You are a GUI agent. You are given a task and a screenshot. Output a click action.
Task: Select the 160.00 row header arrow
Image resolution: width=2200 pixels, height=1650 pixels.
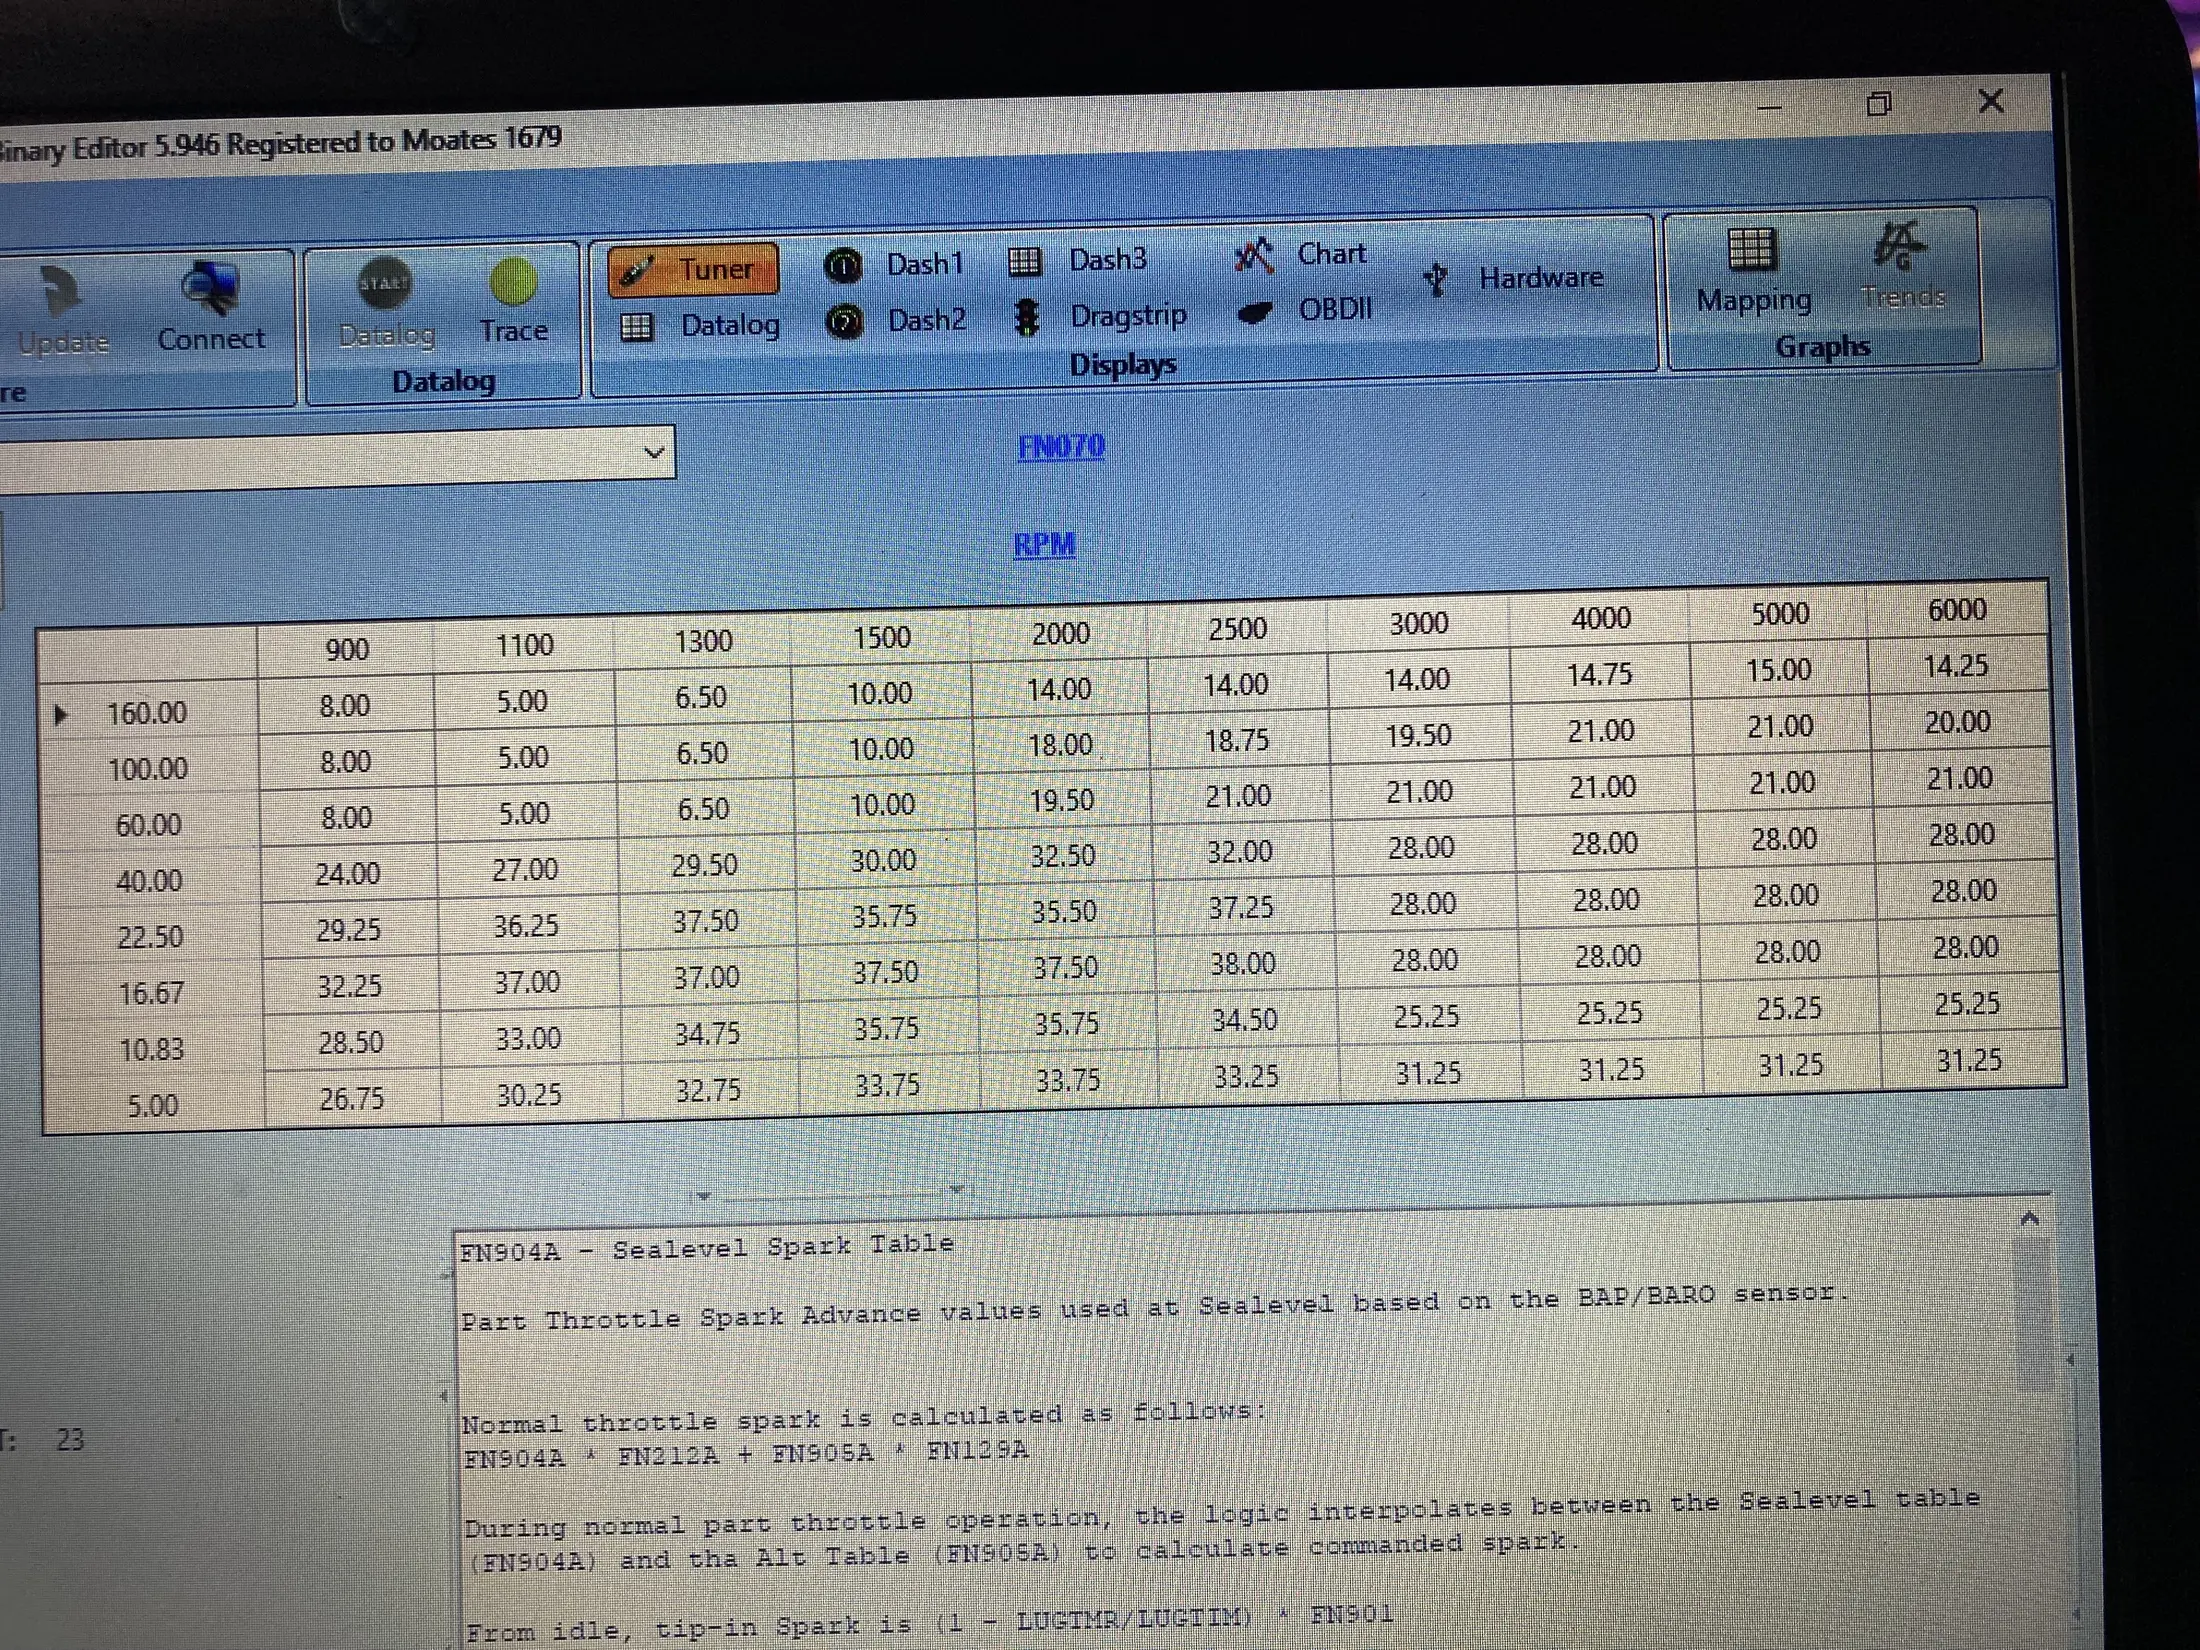click(61, 715)
